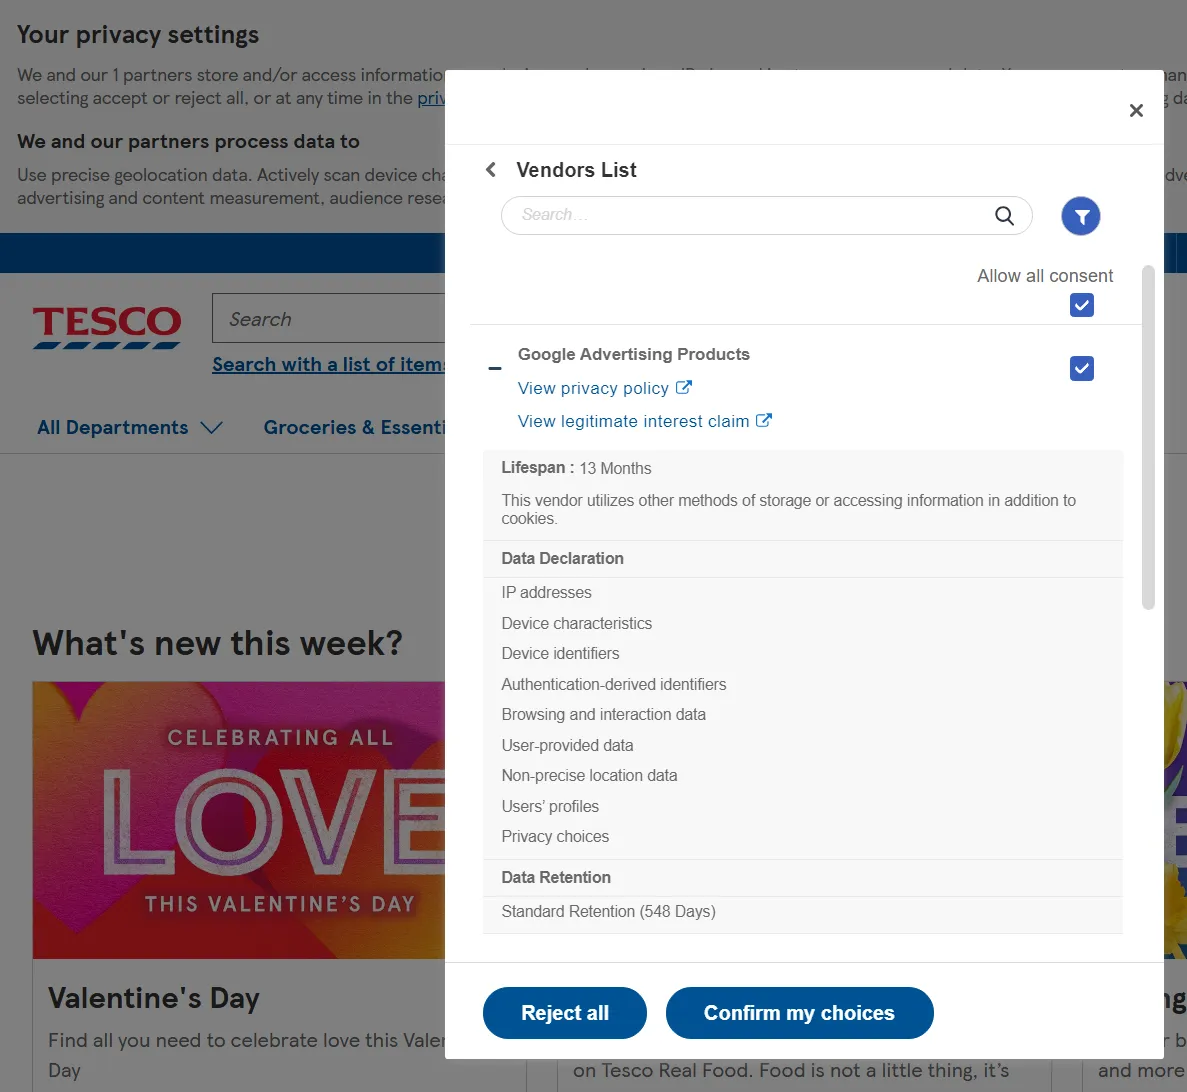The width and height of the screenshot is (1187, 1092).
Task: Click the Reject all button
Action: [x=564, y=1013]
